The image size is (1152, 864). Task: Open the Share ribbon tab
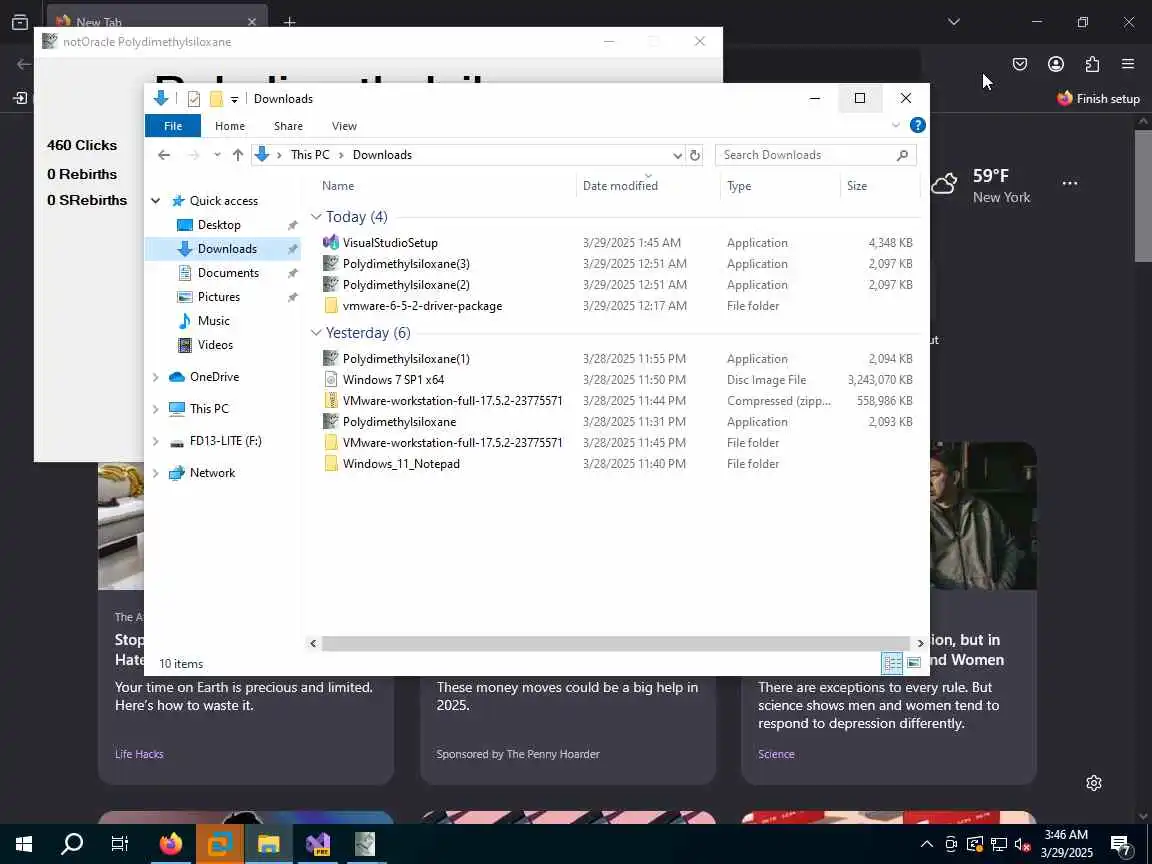[288, 126]
